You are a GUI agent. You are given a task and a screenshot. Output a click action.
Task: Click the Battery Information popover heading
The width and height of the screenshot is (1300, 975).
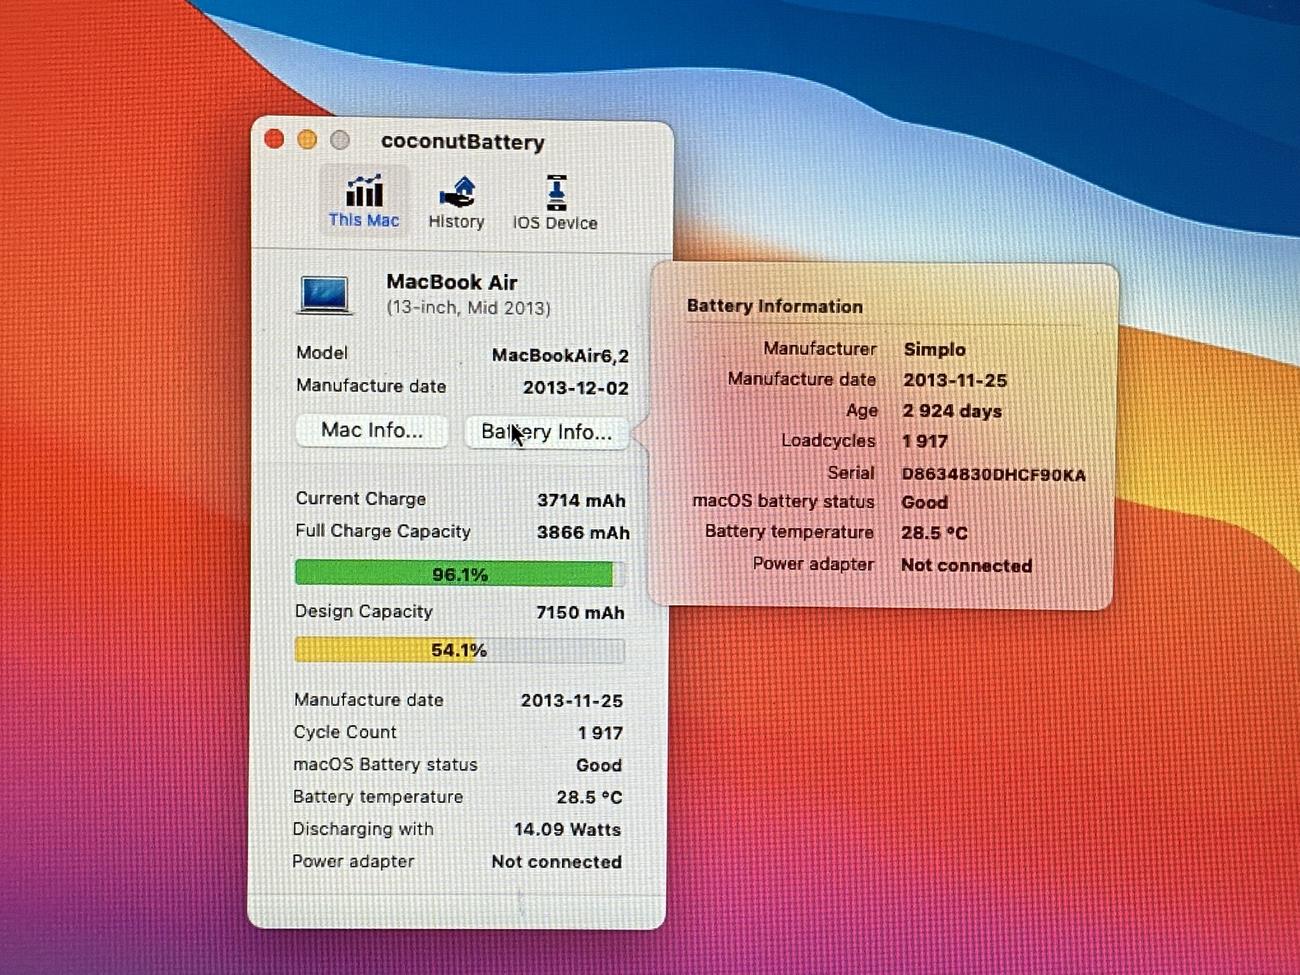pyautogui.click(x=774, y=307)
